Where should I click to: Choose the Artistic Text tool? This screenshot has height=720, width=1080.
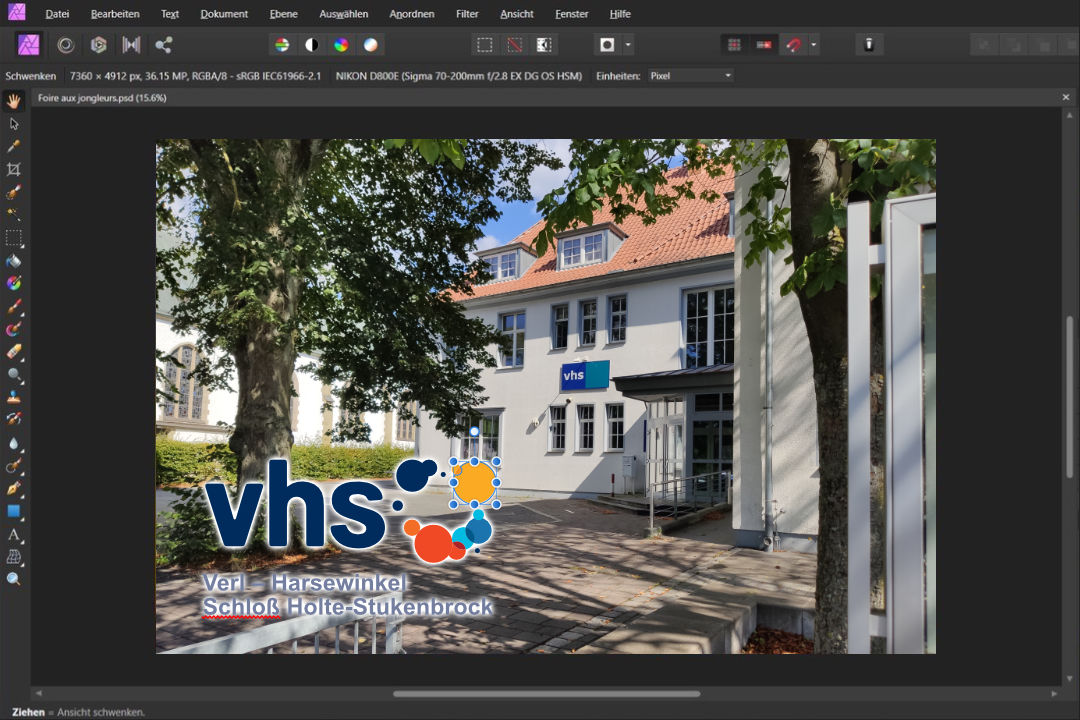pyautogui.click(x=14, y=534)
